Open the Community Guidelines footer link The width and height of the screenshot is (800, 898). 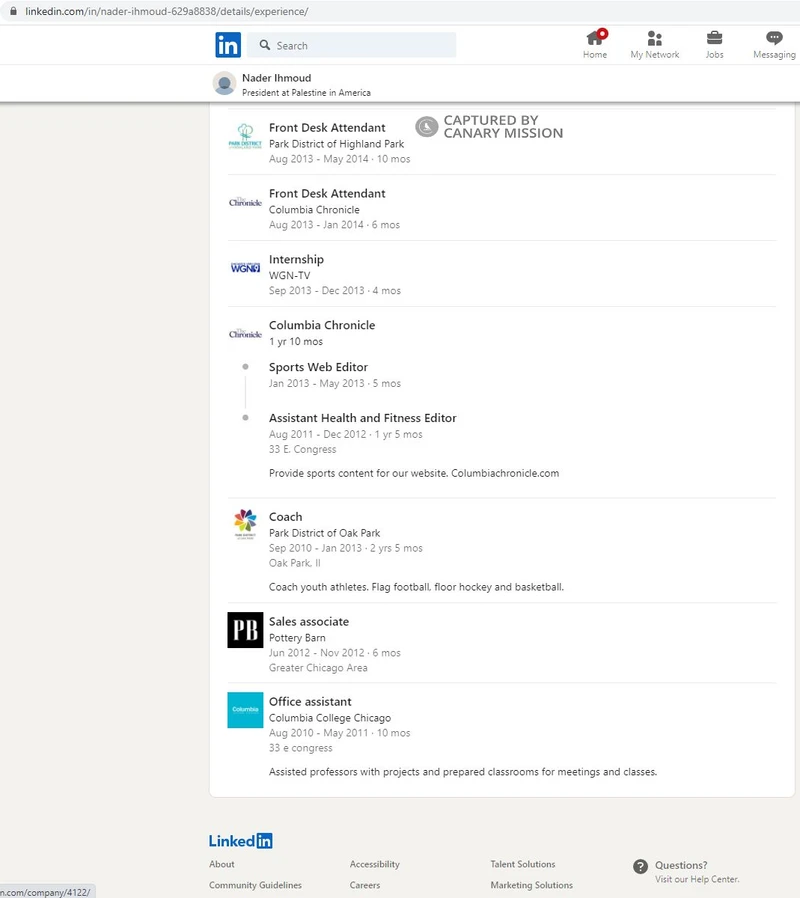(x=255, y=885)
